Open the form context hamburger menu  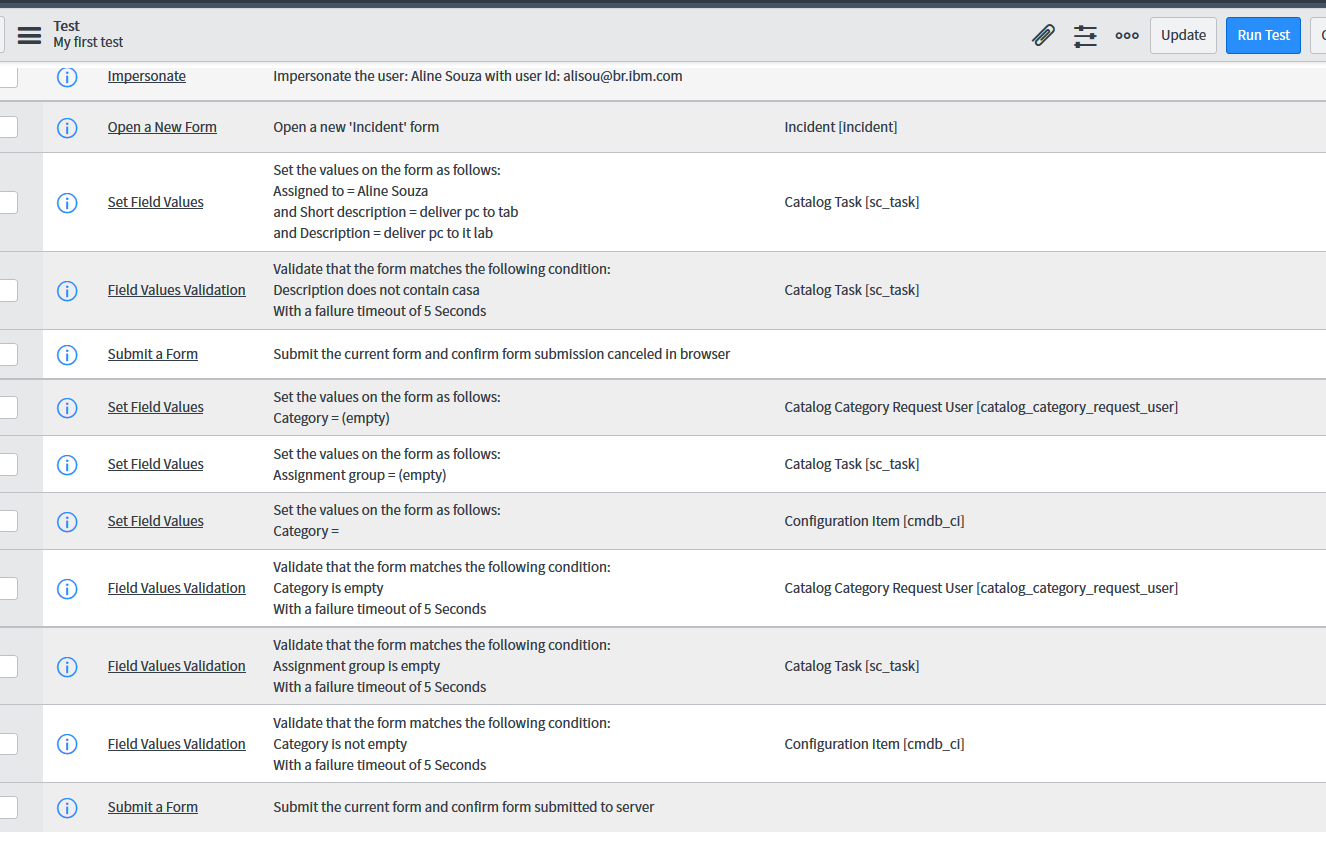click(x=30, y=35)
